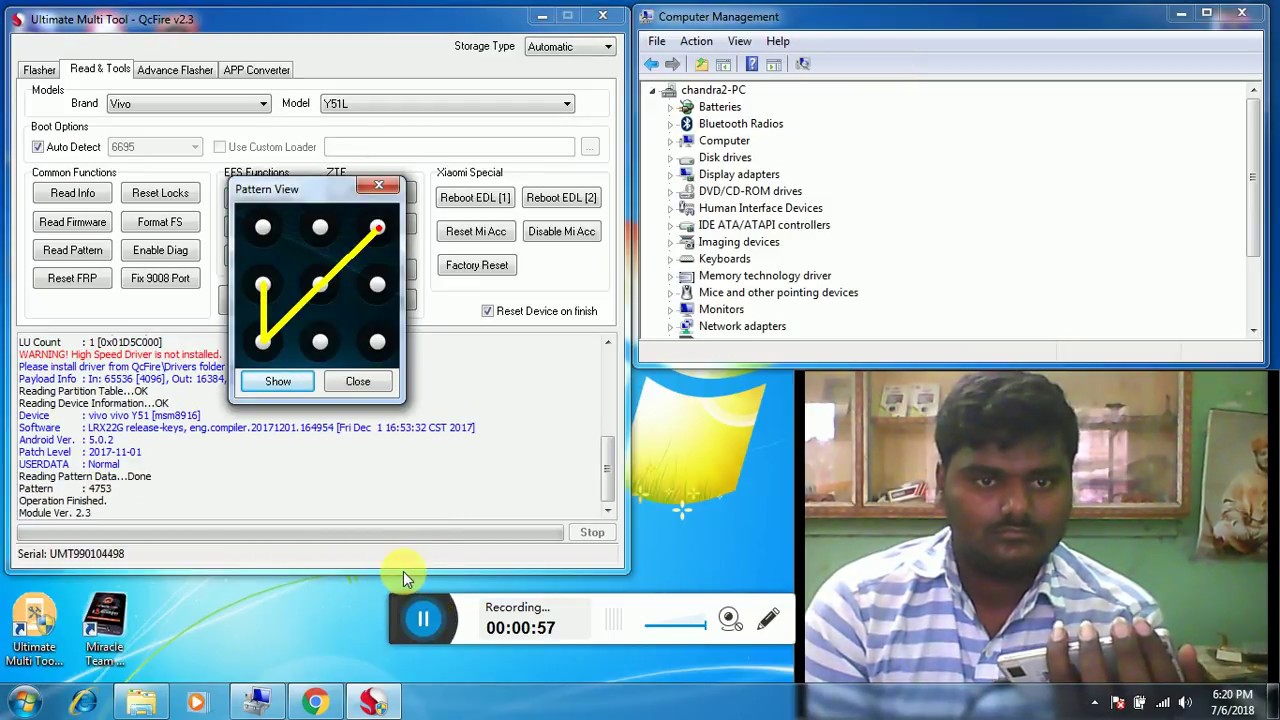
Task: Open Google Chrome from taskbar
Action: [x=315, y=702]
